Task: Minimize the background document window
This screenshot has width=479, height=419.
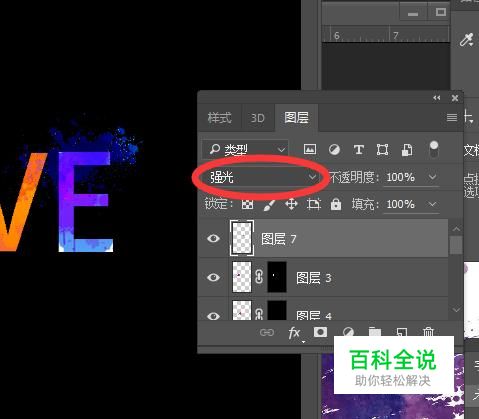Action: coord(413,14)
